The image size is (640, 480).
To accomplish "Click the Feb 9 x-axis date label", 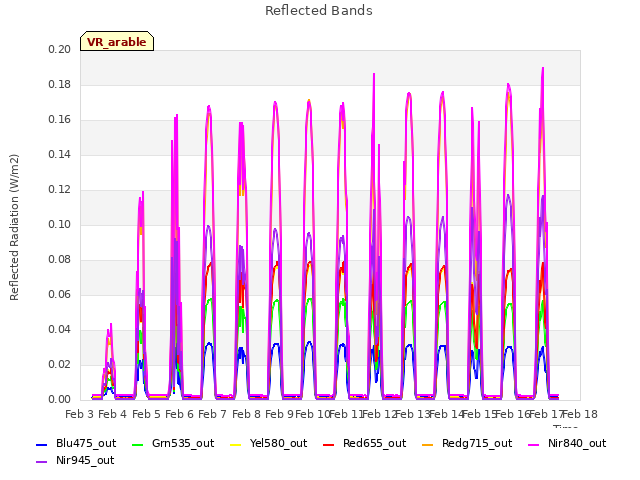I will [x=279, y=414].
